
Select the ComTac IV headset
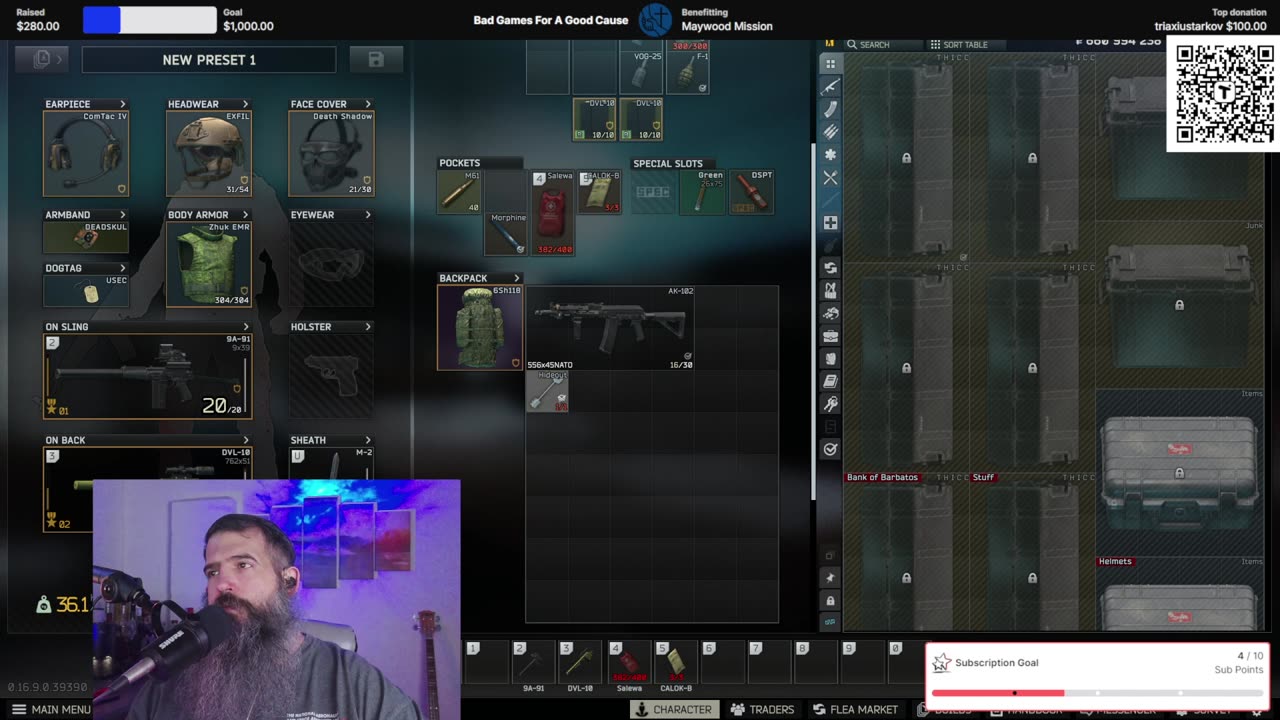tap(86, 153)
